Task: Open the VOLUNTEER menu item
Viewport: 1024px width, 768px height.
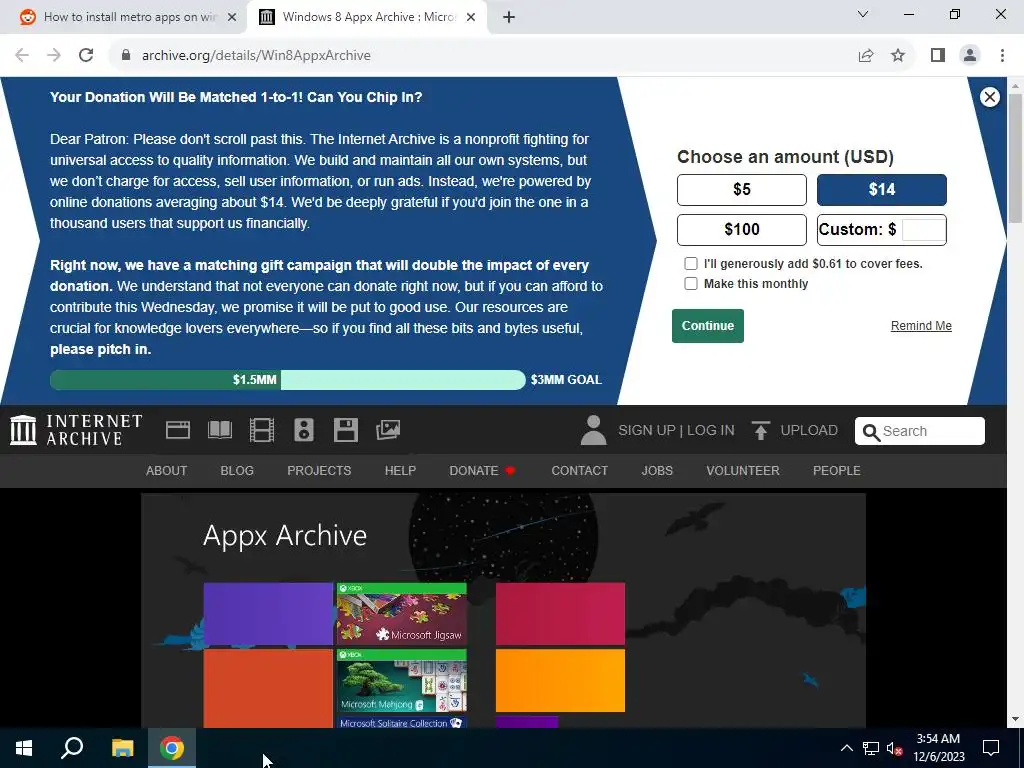Action: tap(743, 471)
